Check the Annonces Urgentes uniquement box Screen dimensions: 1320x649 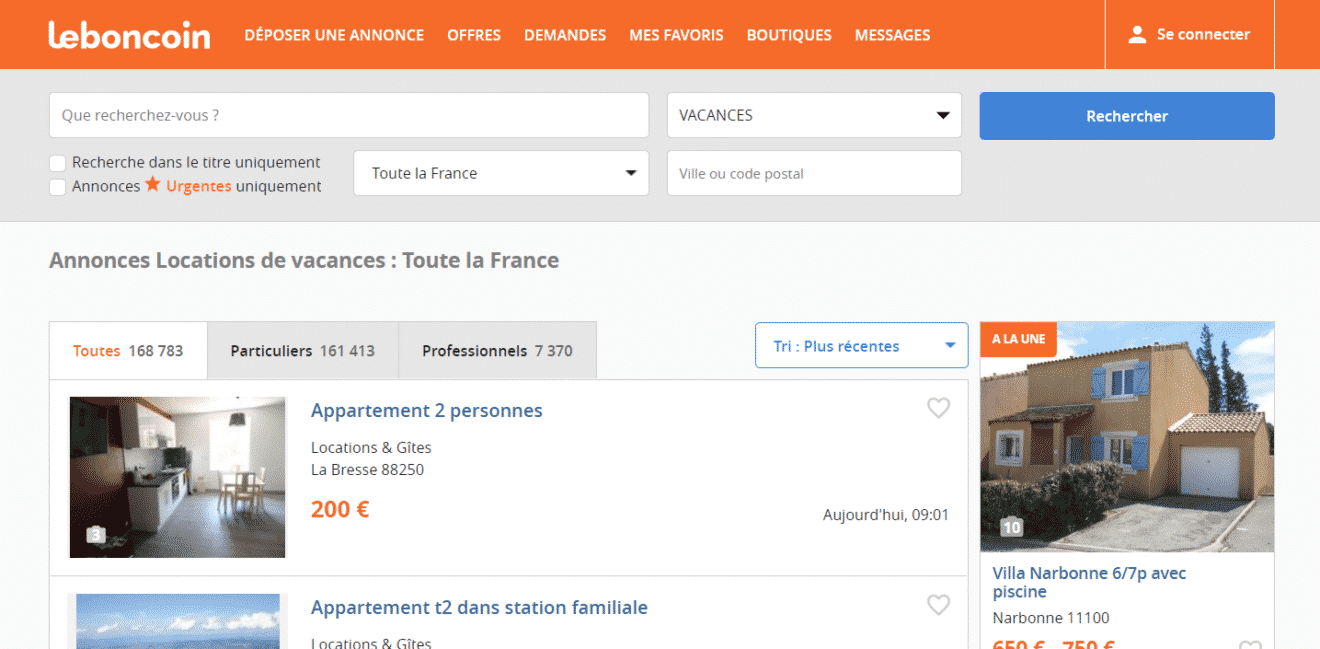point(58,187)
